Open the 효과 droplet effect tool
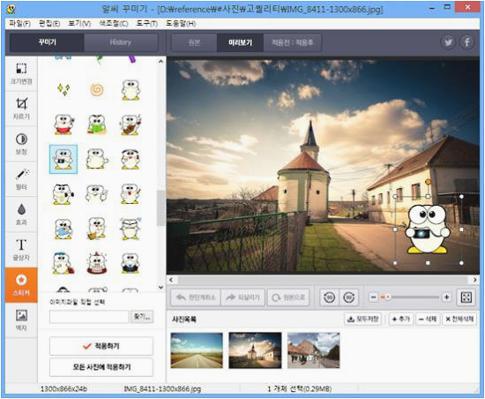 pos(21,215)
